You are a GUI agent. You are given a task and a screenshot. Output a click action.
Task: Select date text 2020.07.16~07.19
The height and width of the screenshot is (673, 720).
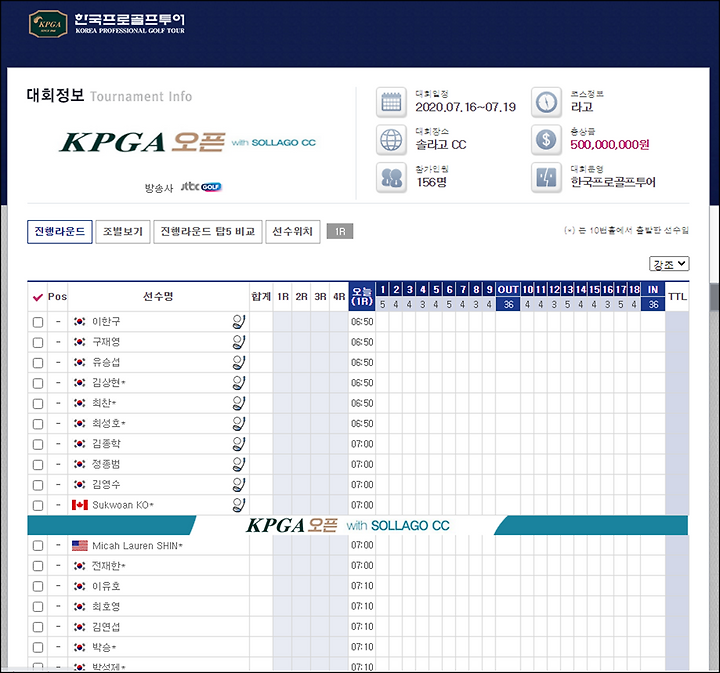466,107
